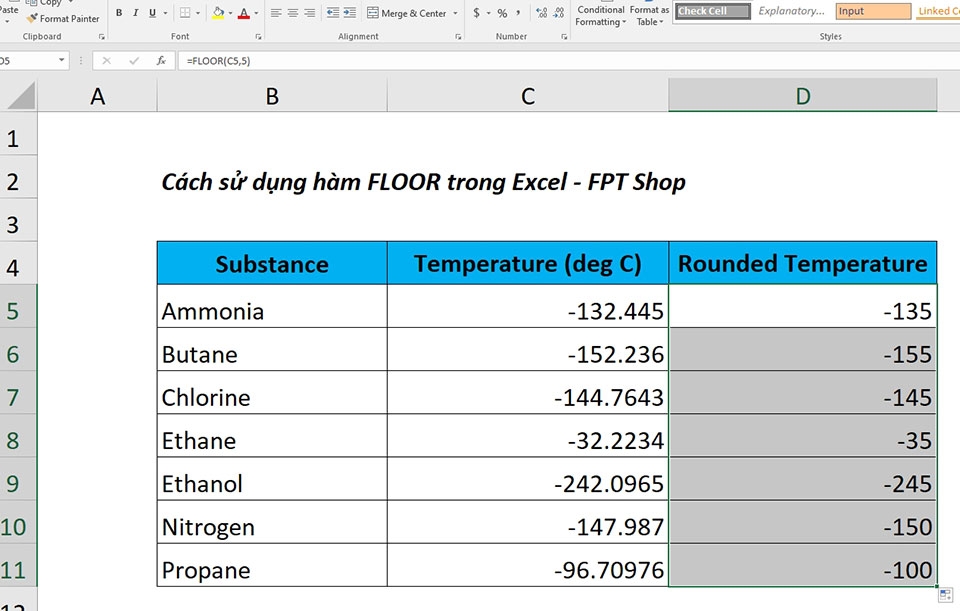Open the Format as Table menu

tap(648, 14)
